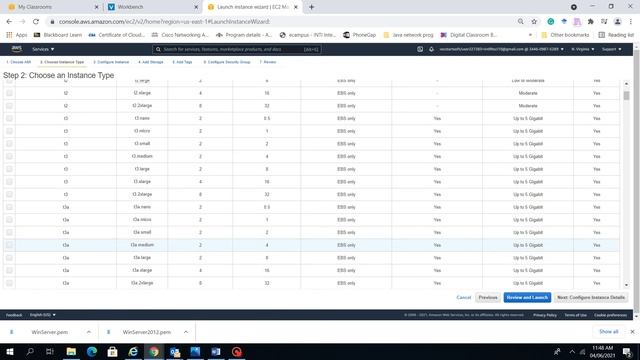The image size is (640, 360).
Task: Launch Internet Explorer from taskbar
Action: click(x=133, y=351)
